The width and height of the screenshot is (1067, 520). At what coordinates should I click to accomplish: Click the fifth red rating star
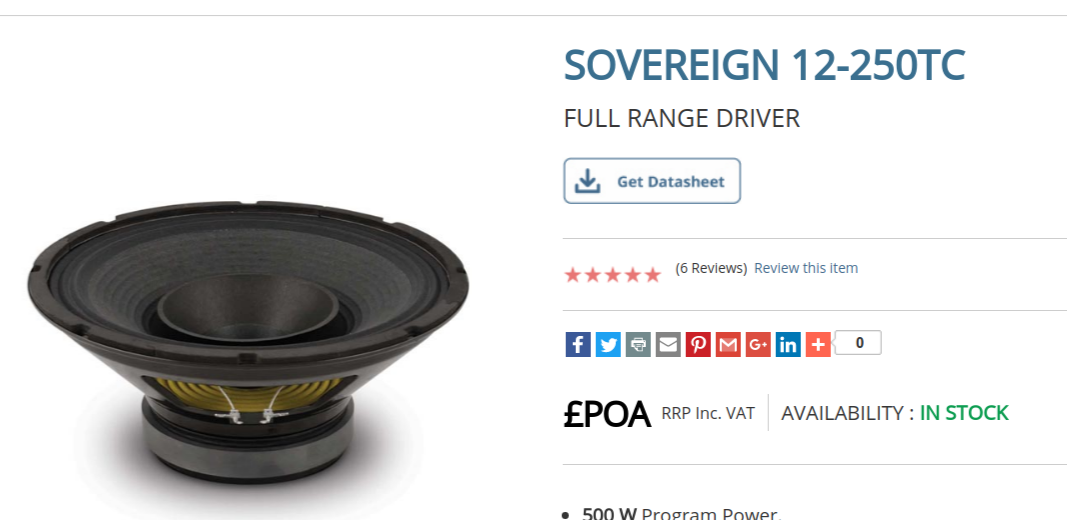point(653,275)
